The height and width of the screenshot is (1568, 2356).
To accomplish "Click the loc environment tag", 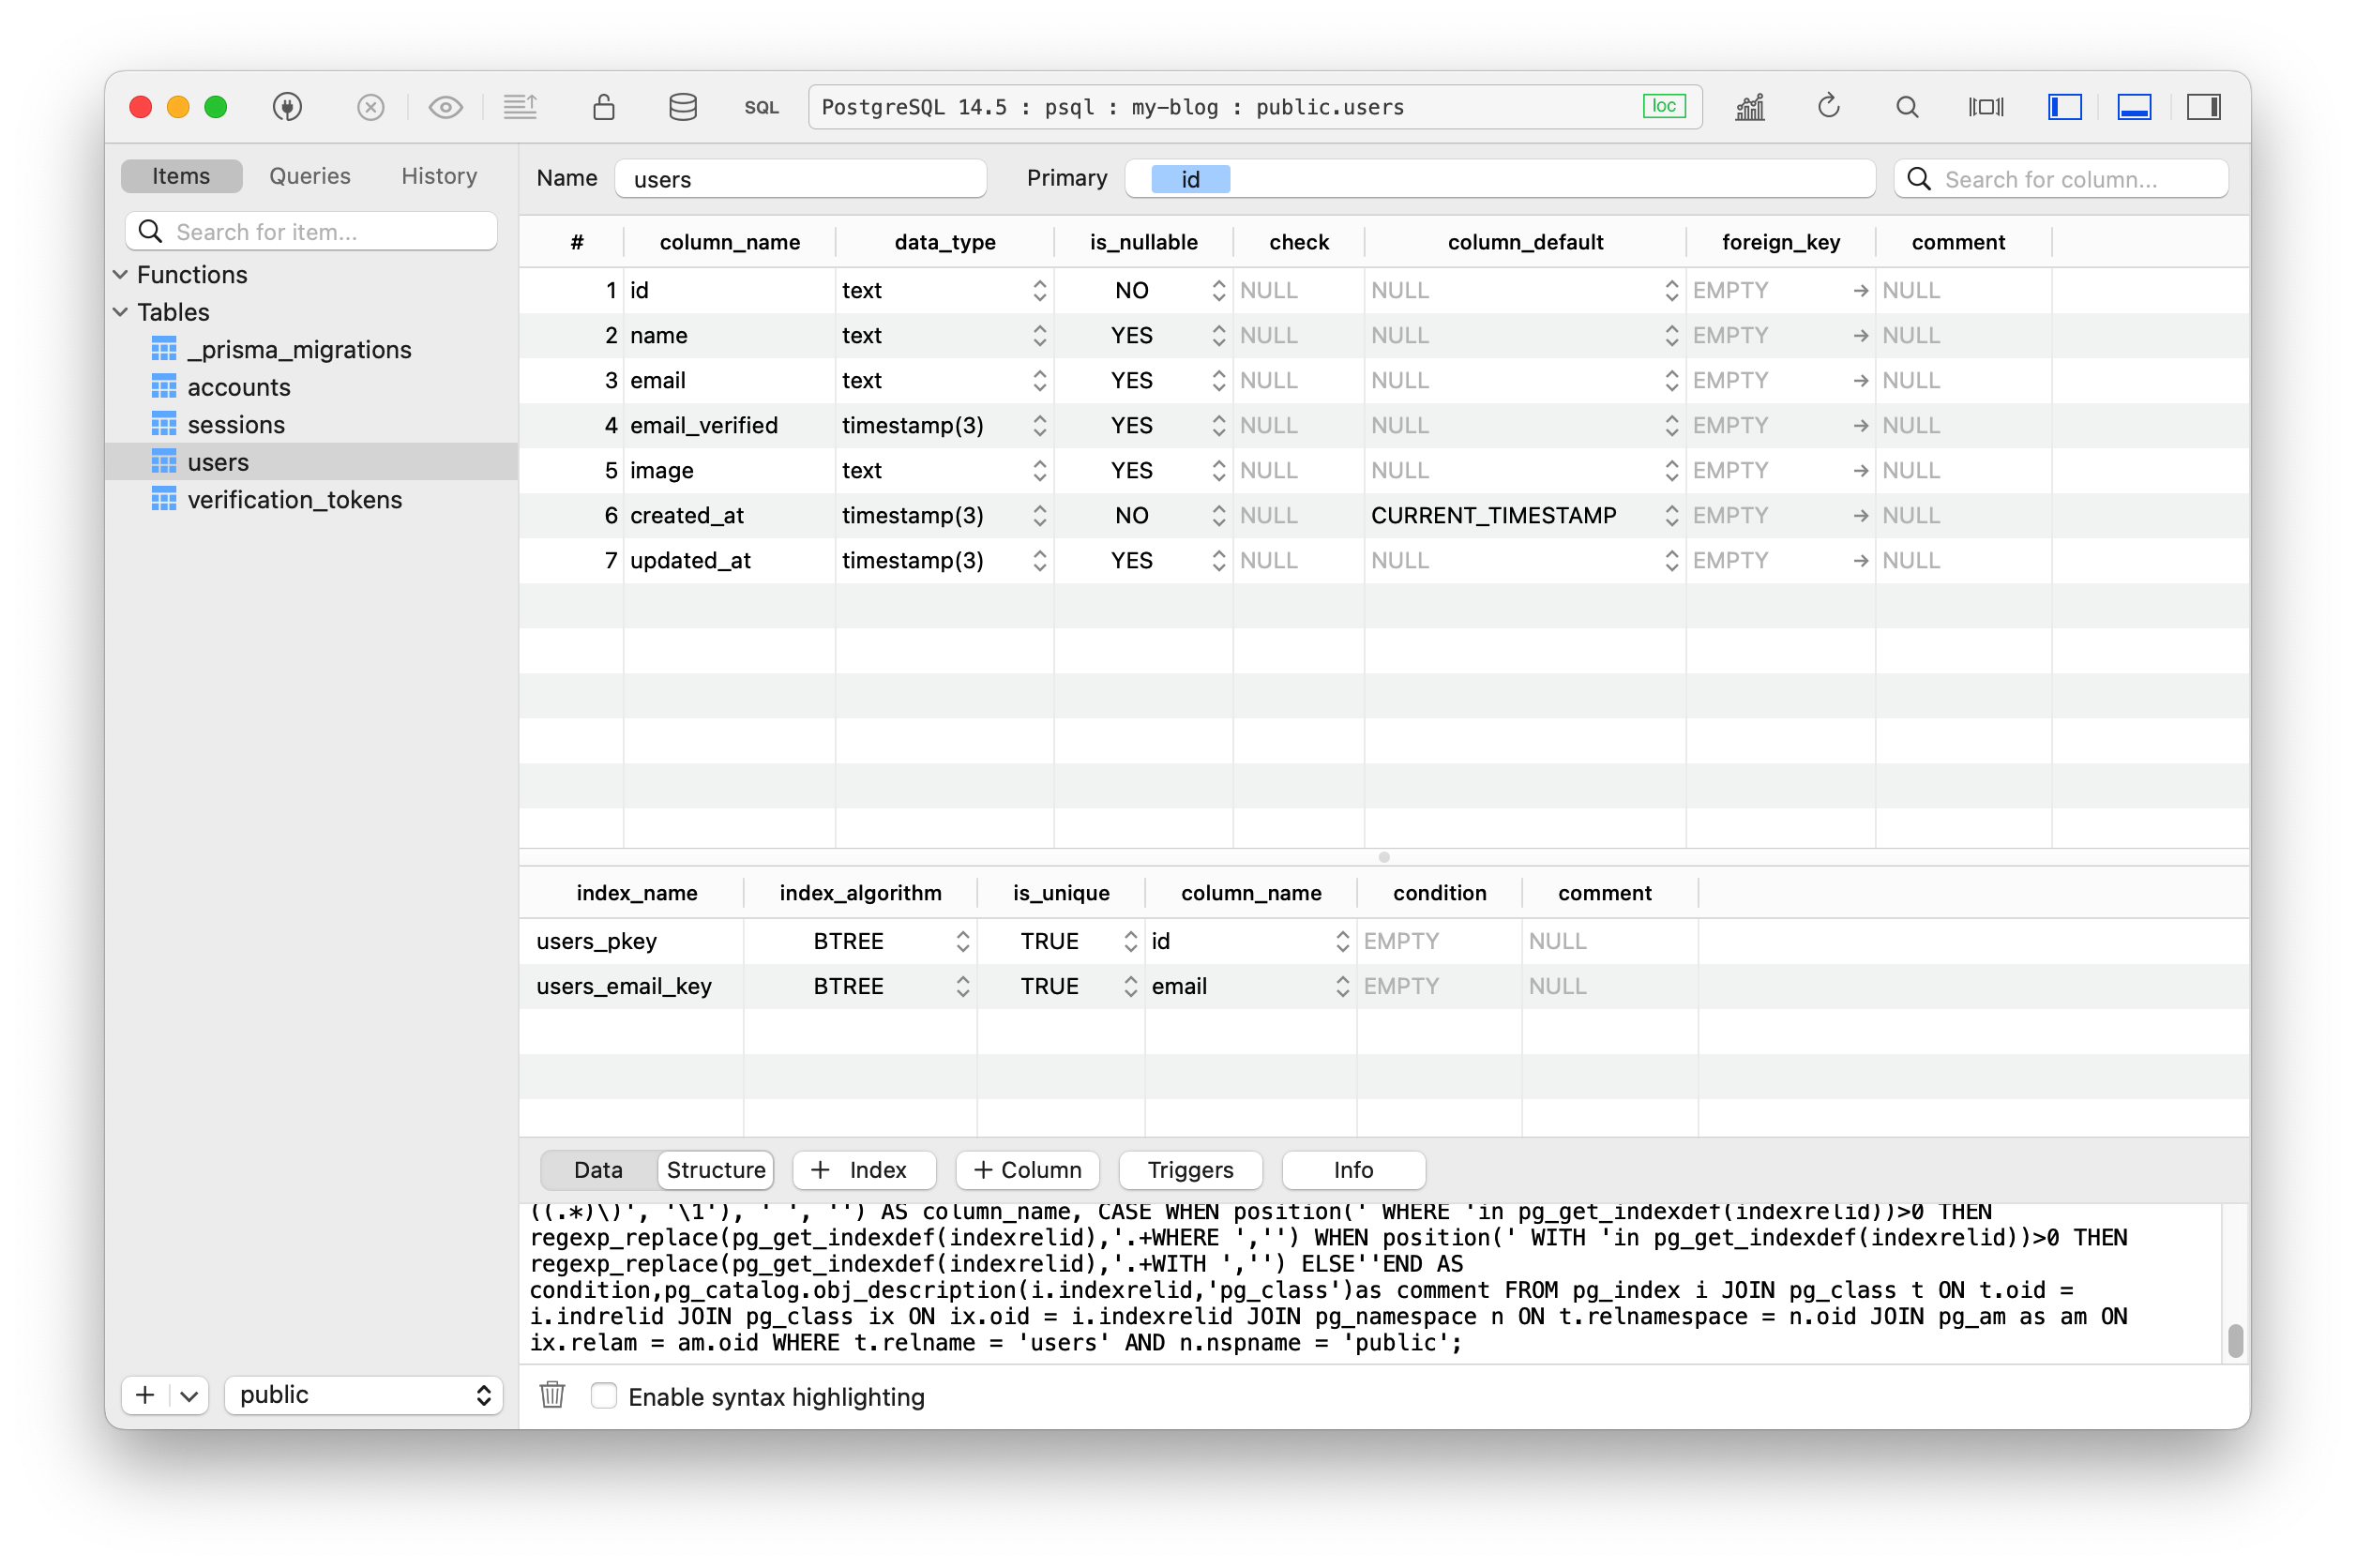I will (1663, 106).
